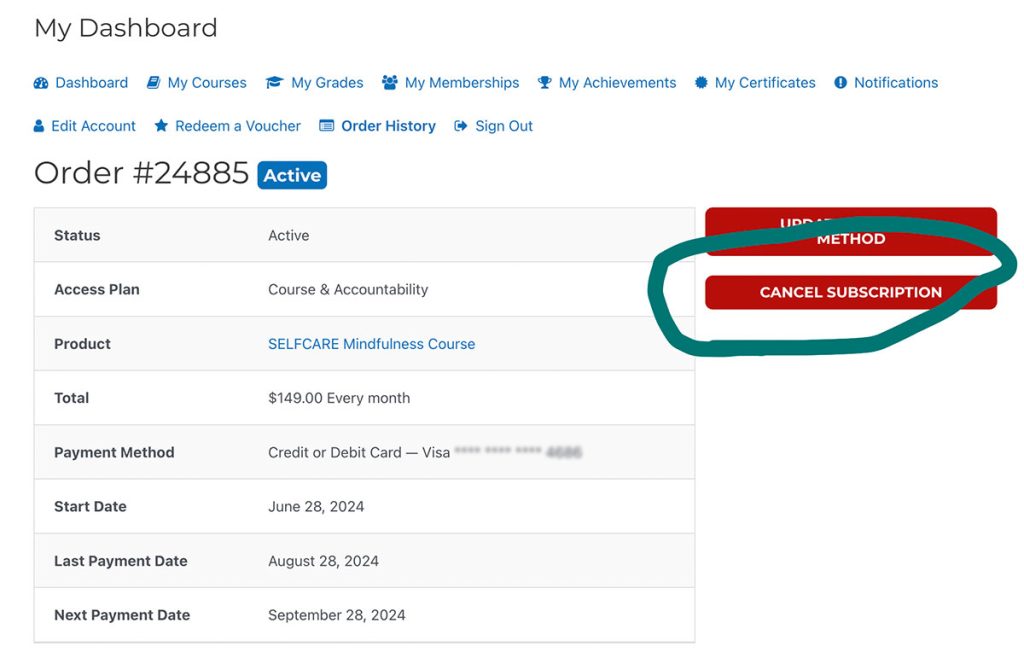
Task: Click the $149.00 Every month total
Action: tap(339, 398)
